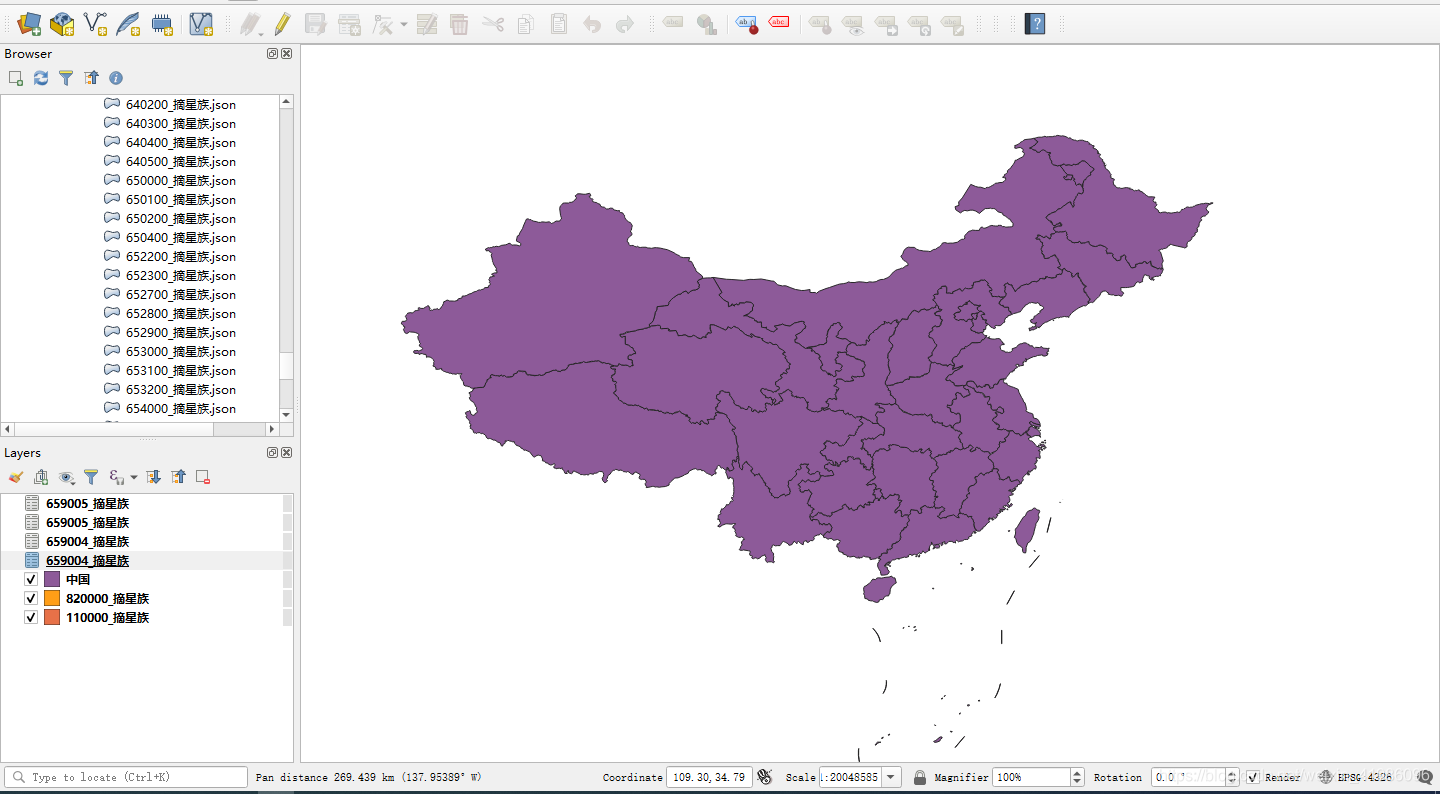Click the purple color swatch of 中国 layer

(x=53, y=578)
